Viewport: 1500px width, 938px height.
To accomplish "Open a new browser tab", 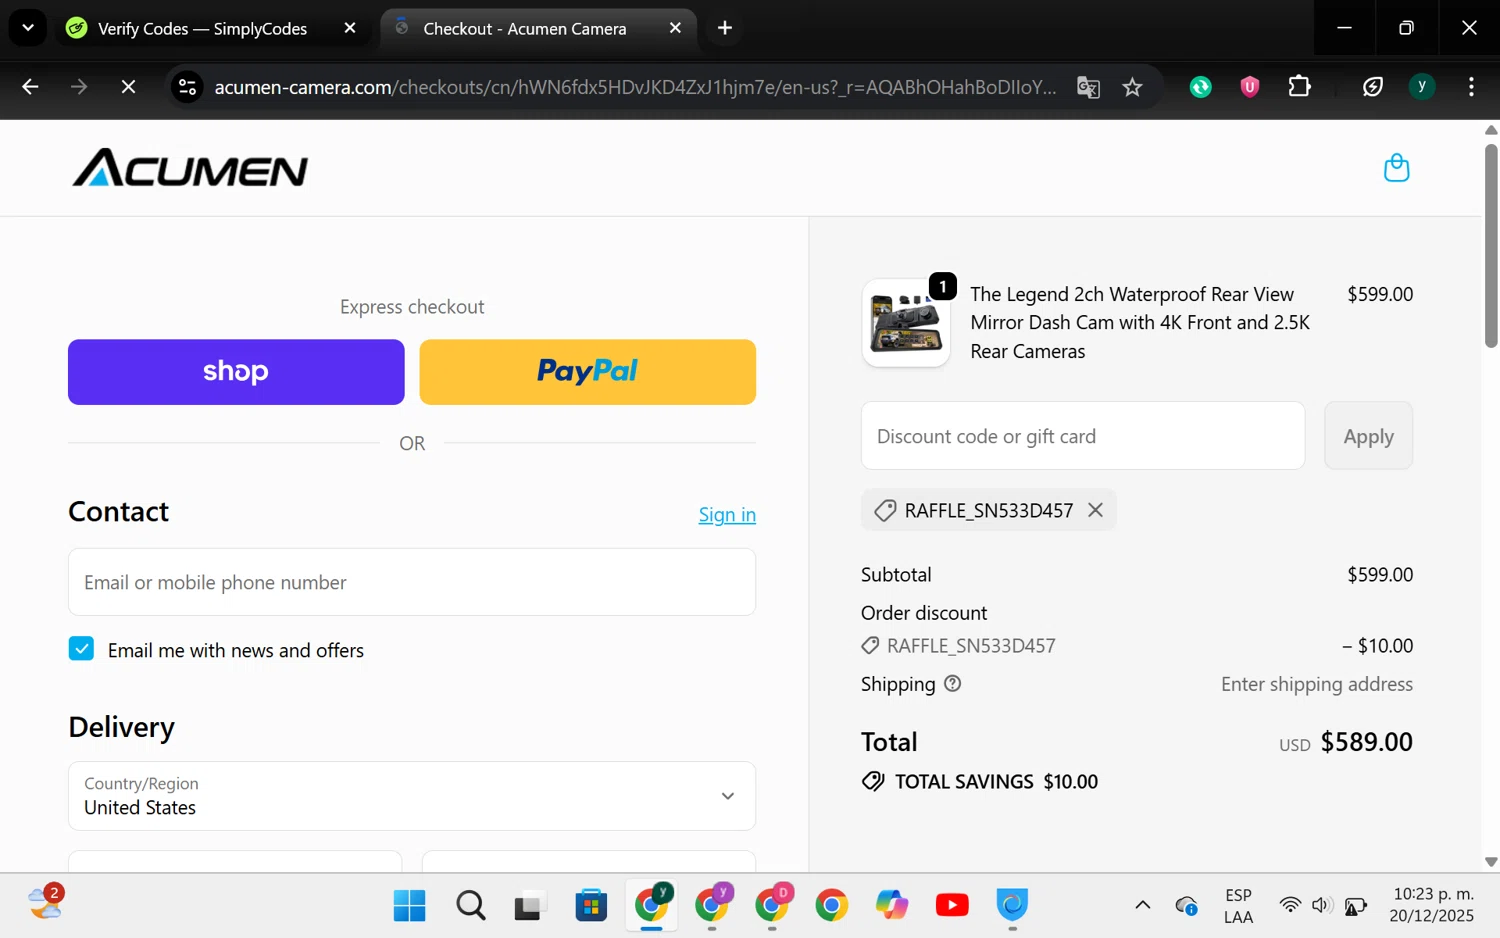I will pos(725,28).
